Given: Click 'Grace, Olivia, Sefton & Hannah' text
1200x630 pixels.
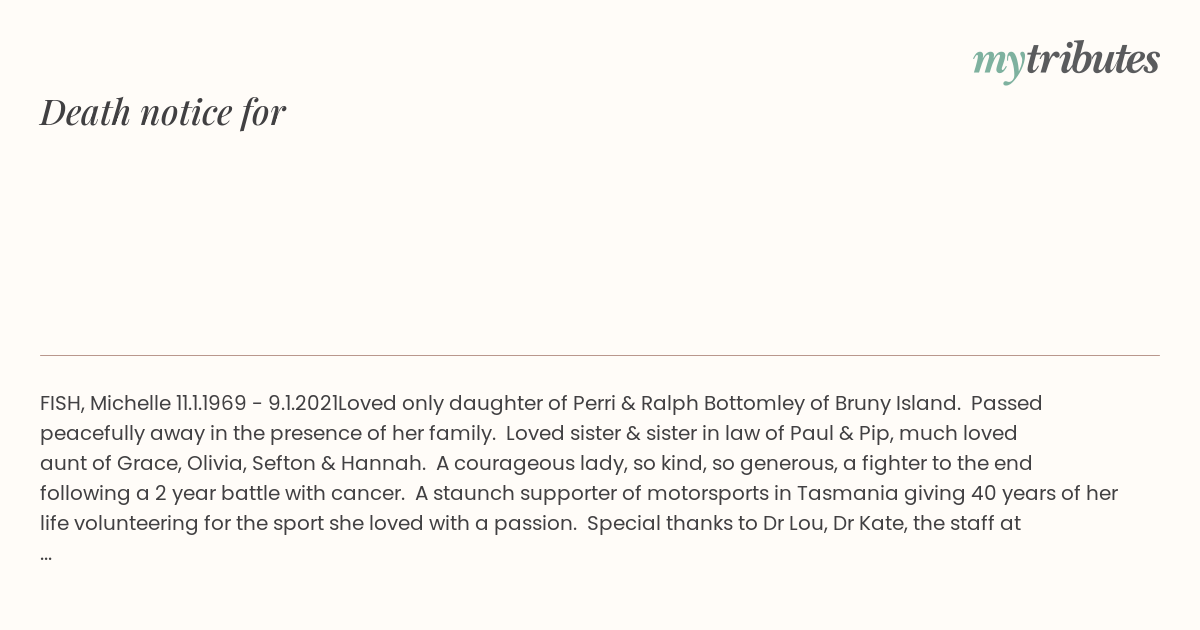Looking at the screenshot, I should (271, 464).
